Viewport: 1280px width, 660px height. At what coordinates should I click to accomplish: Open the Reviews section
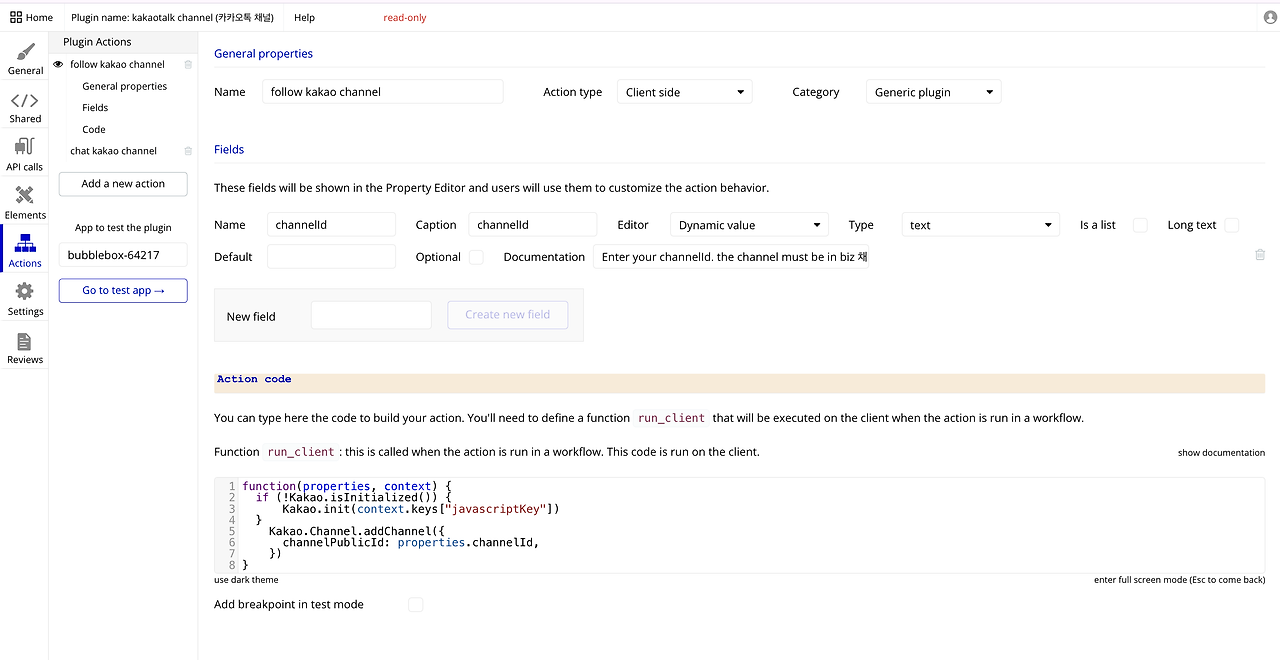point(25,348)
